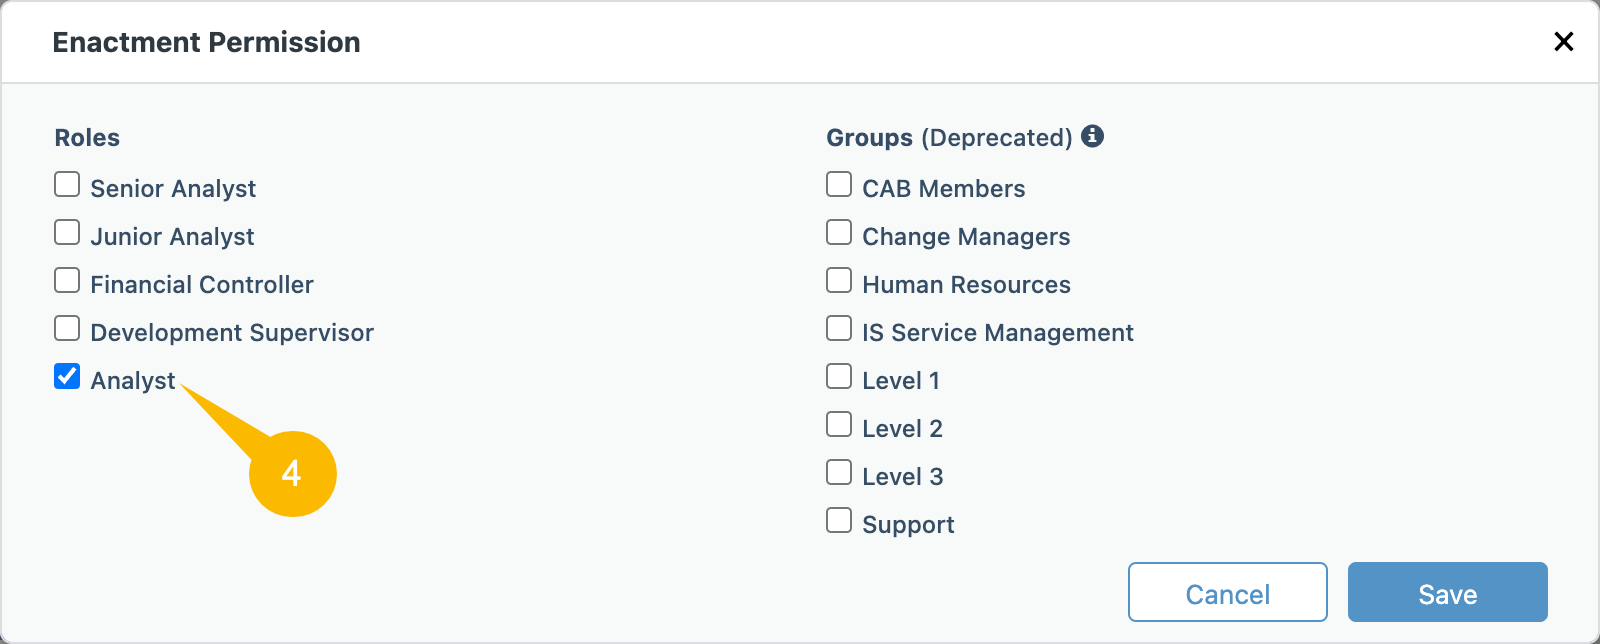Select the Development Supervisor role checkbox
This screenshot has height=644, width=1600.
pyautogui.click(x=67, y=329)
